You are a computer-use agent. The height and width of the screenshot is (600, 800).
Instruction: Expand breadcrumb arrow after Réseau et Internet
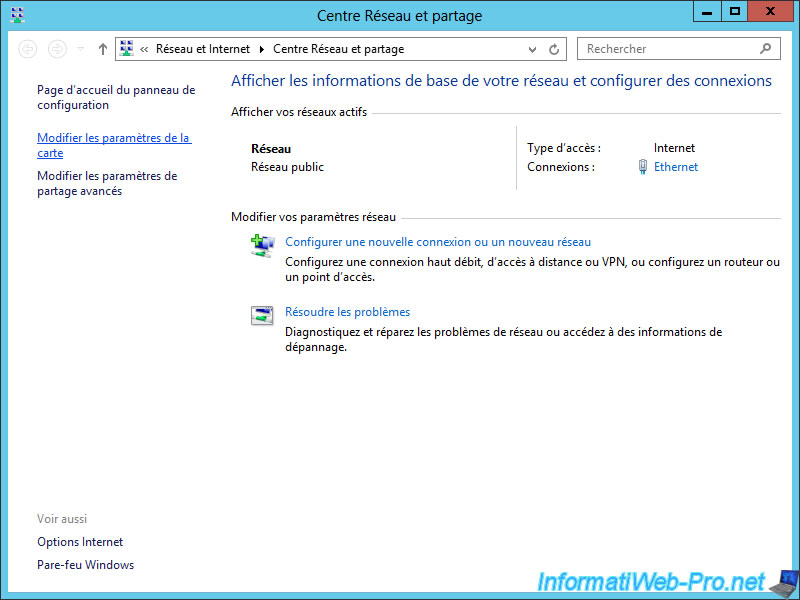pyautogui.click(x=262, y=49)
